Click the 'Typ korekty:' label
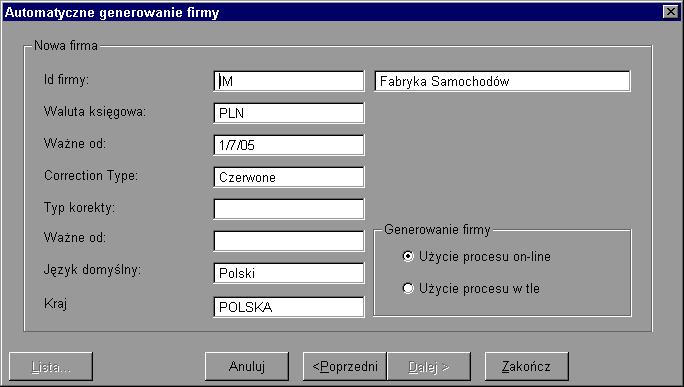The image size is (684, 387). [79, 208]
